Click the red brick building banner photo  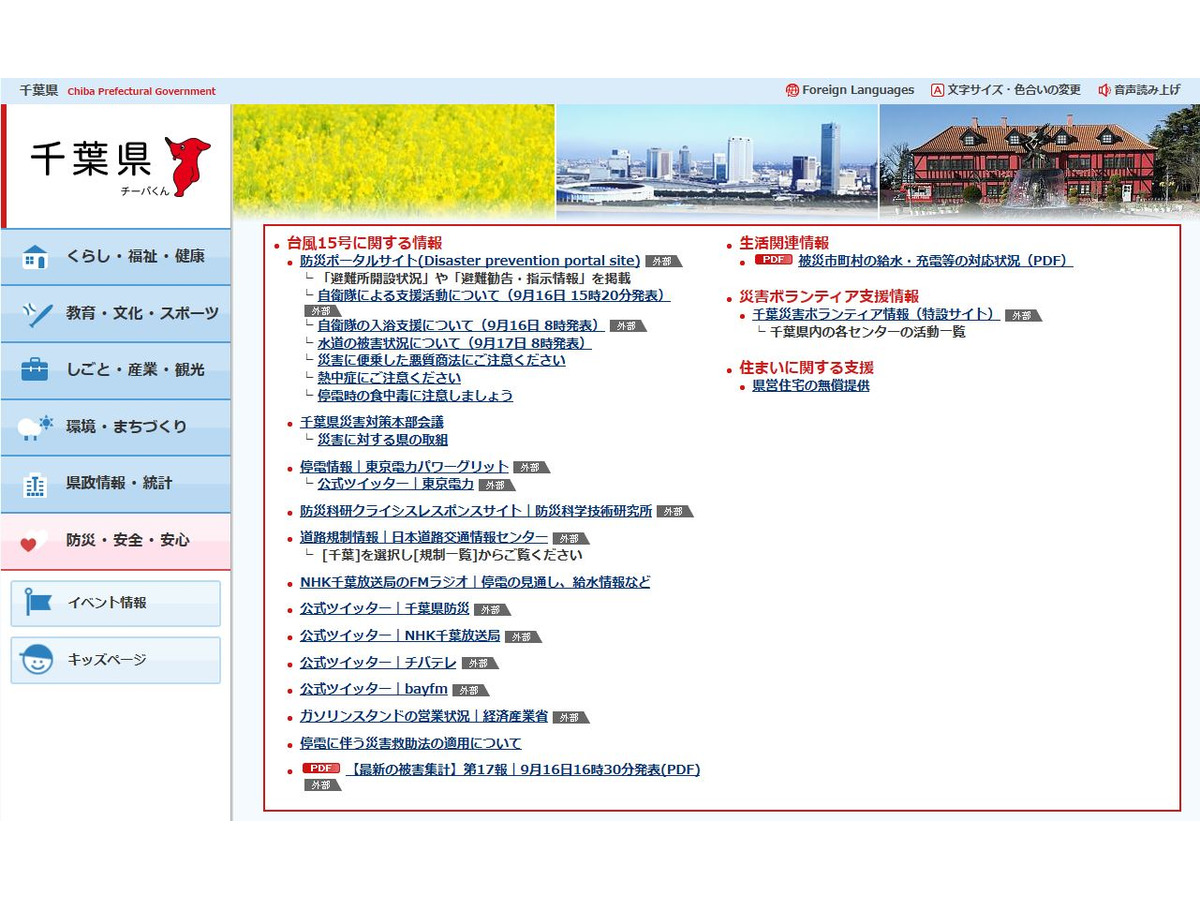[1038, 160]
